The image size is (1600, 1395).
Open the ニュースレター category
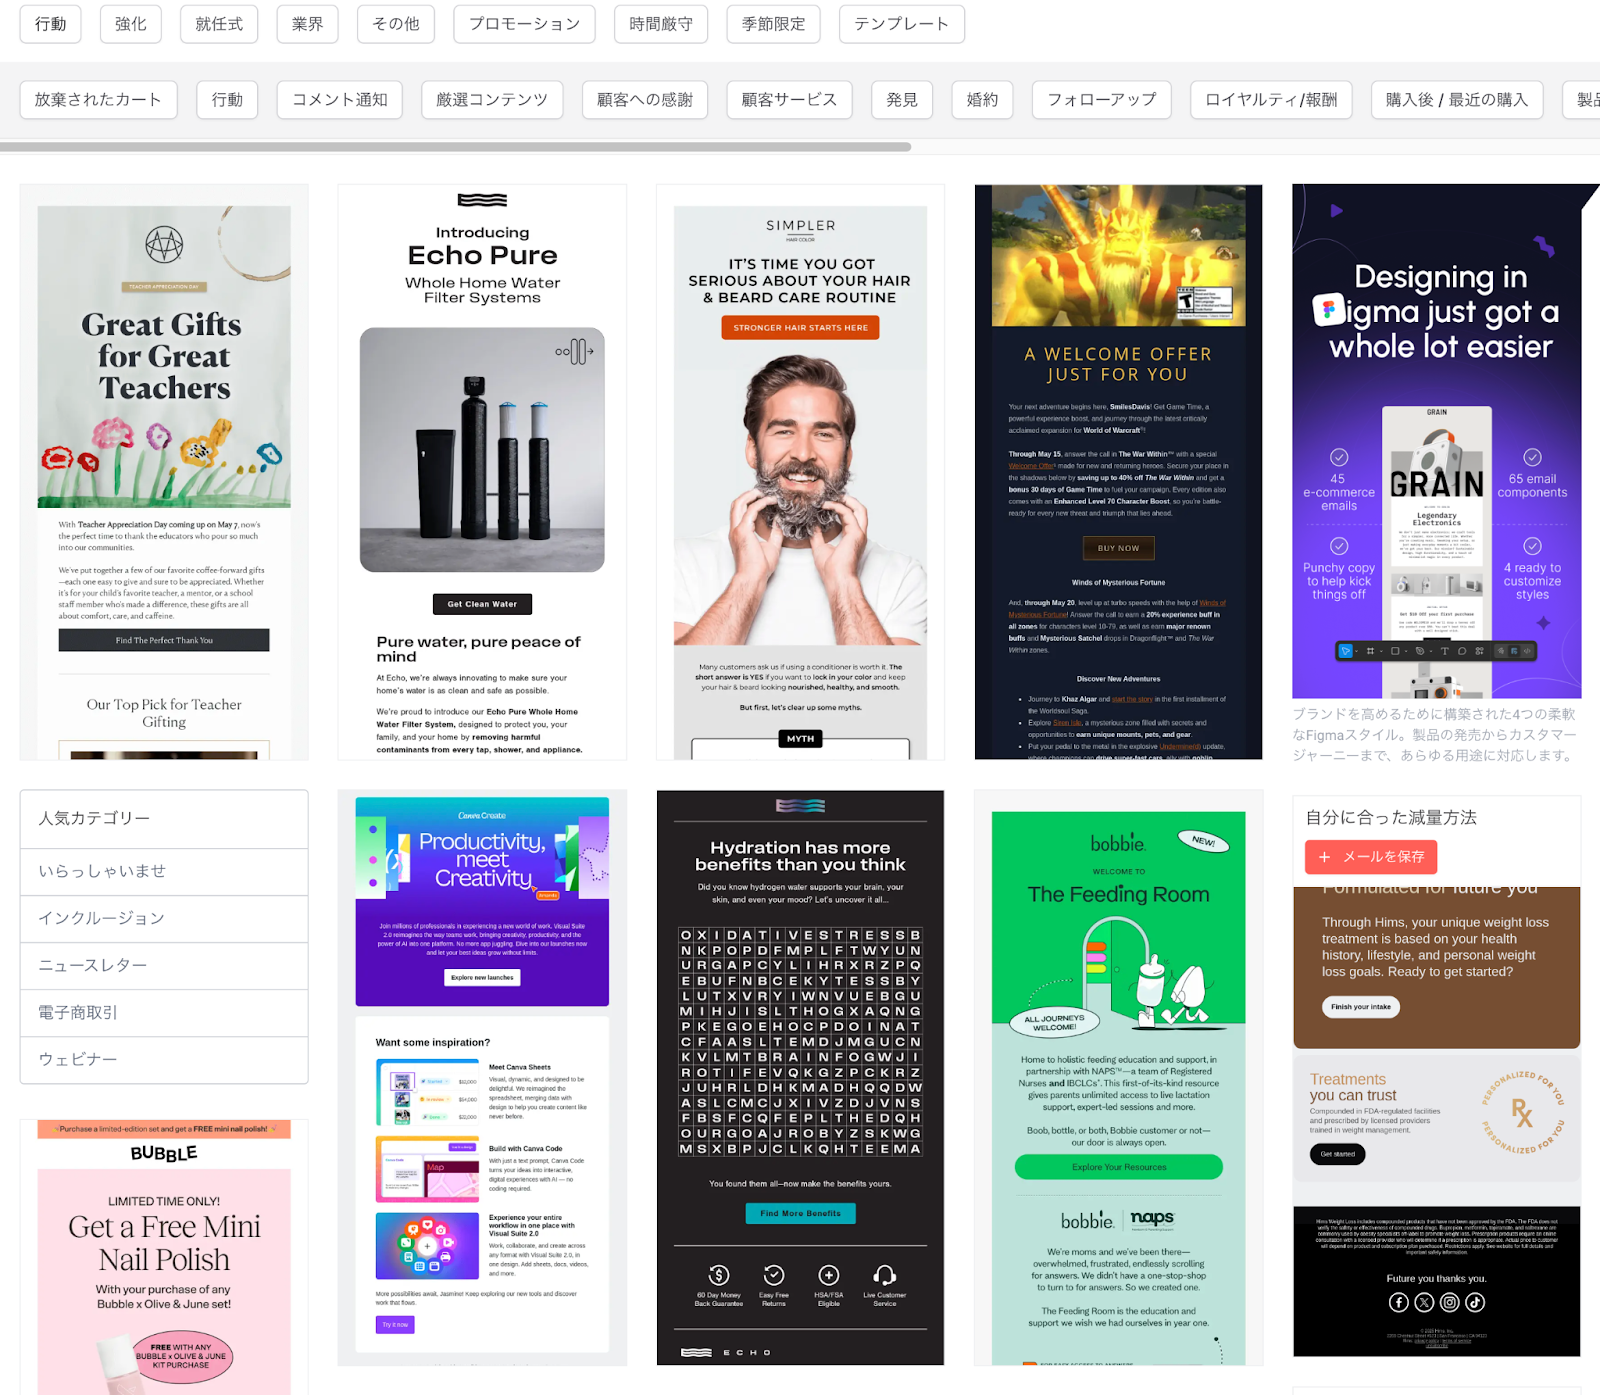pos(164,965)
